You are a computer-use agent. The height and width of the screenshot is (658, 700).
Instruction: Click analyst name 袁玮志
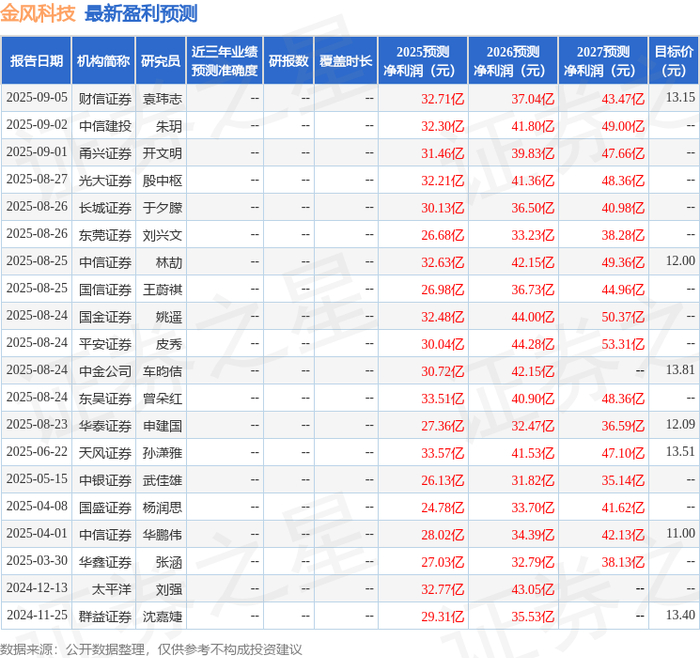click(x=162, y=98)
